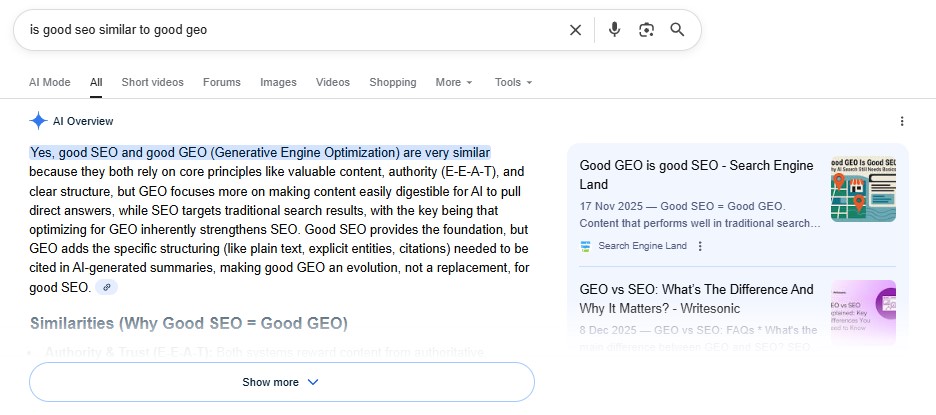Open Short videos tab

153,82
